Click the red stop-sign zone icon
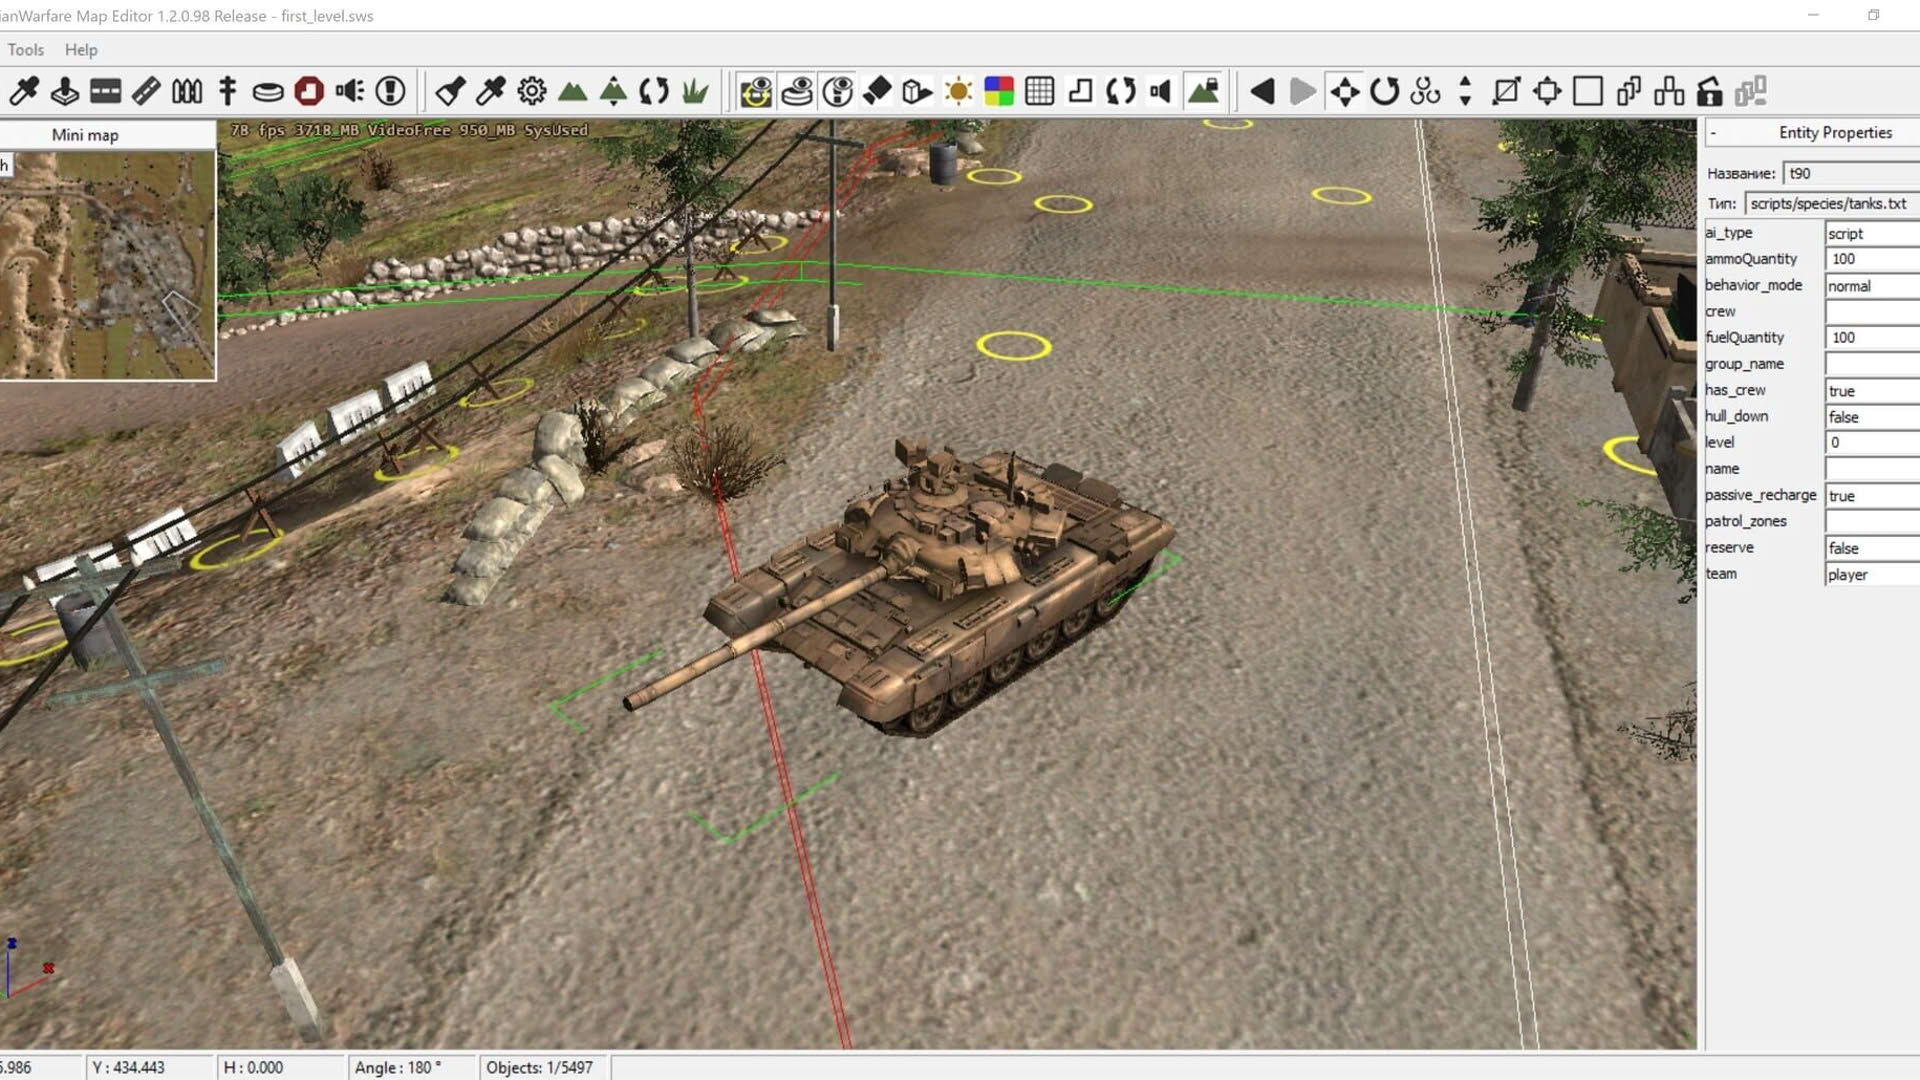The image size is (1920, 1080). 309,91
